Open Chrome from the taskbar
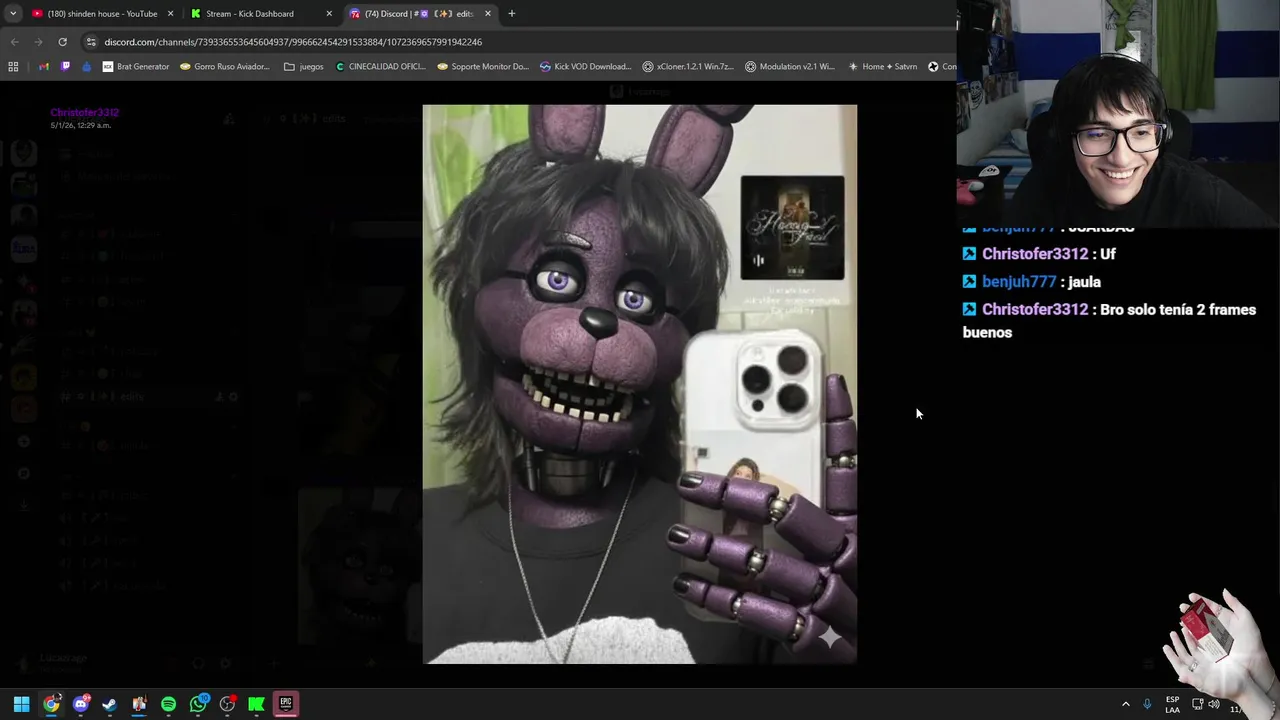Image resolution: width=1280 pixels, height=720 pixels. [x=51, y=704]
